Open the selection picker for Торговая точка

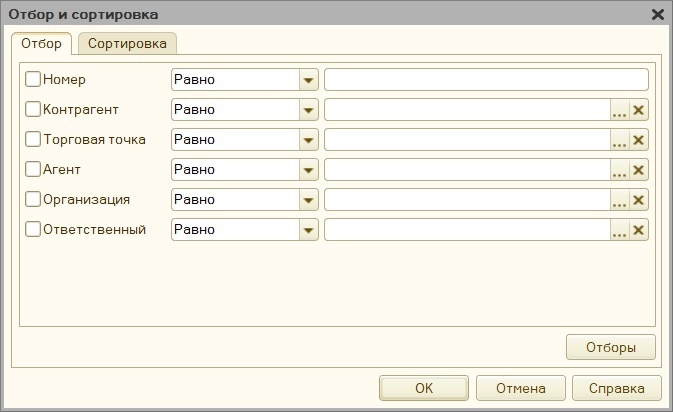pyautogui.click(x=619, y=140)
